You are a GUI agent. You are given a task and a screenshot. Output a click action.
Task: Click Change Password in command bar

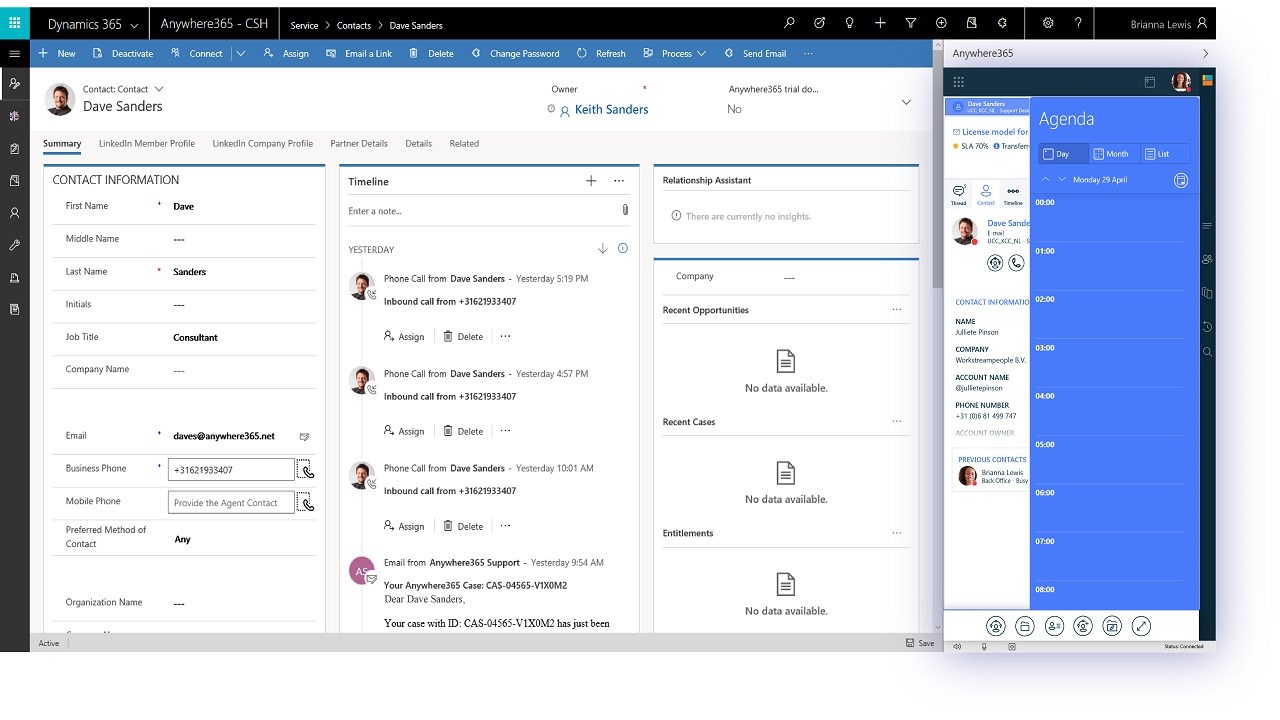click(515, 53)
